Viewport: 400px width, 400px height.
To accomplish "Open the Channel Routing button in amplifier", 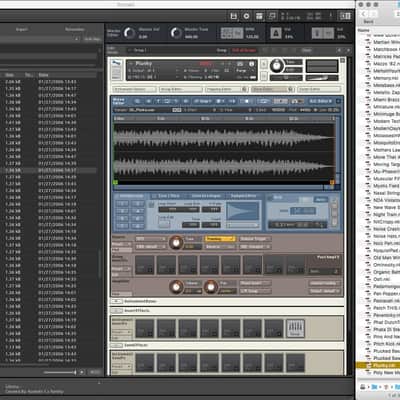I will tap(324, 283).
